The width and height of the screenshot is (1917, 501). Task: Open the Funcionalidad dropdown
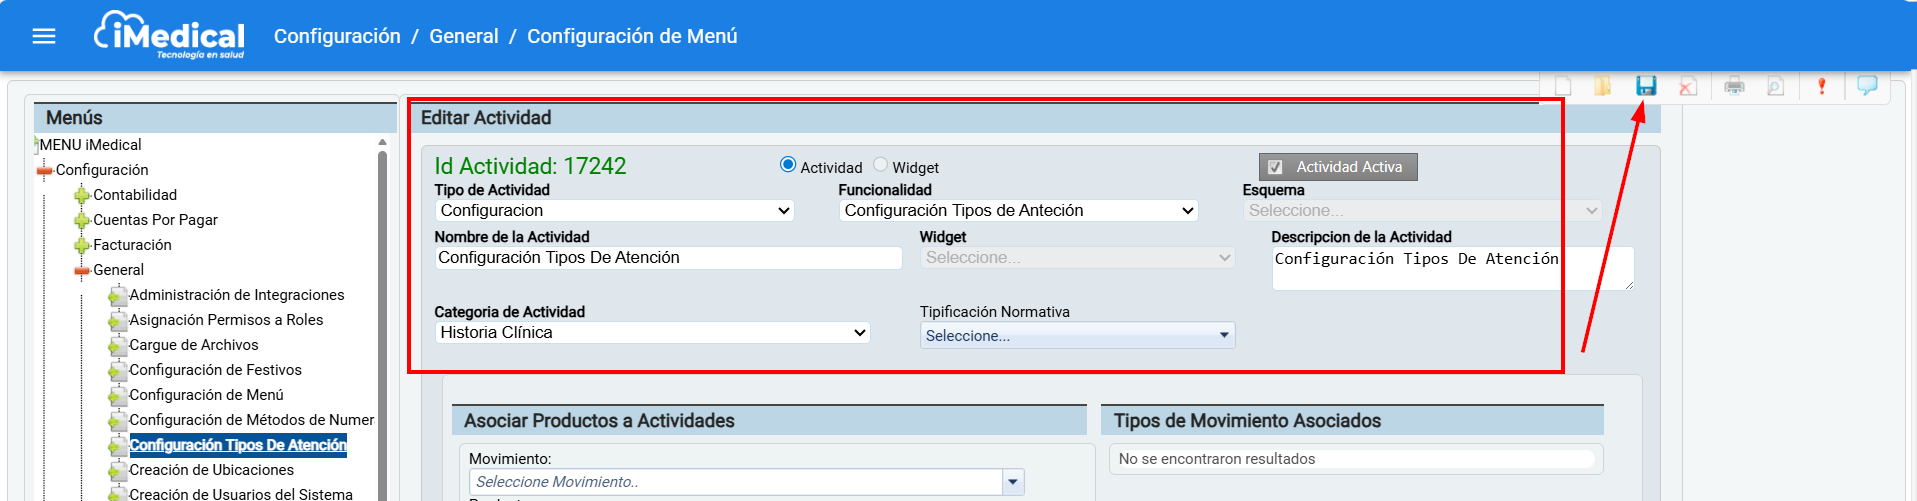point(1017,211)
